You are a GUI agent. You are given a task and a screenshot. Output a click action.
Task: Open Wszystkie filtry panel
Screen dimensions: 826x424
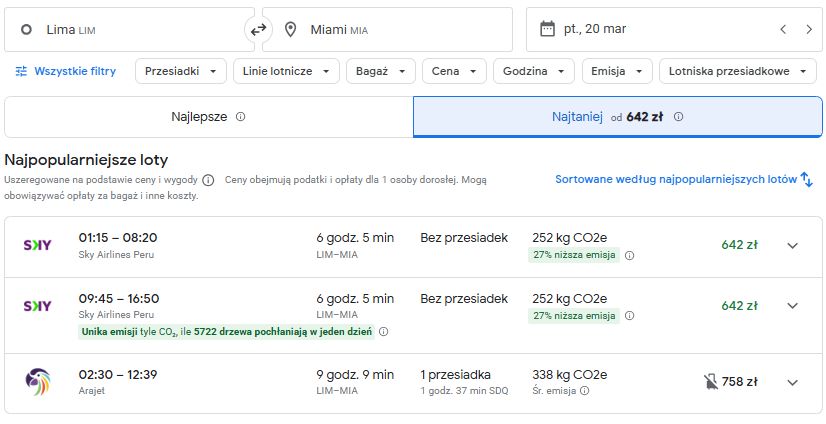click(x=66, y=71)
